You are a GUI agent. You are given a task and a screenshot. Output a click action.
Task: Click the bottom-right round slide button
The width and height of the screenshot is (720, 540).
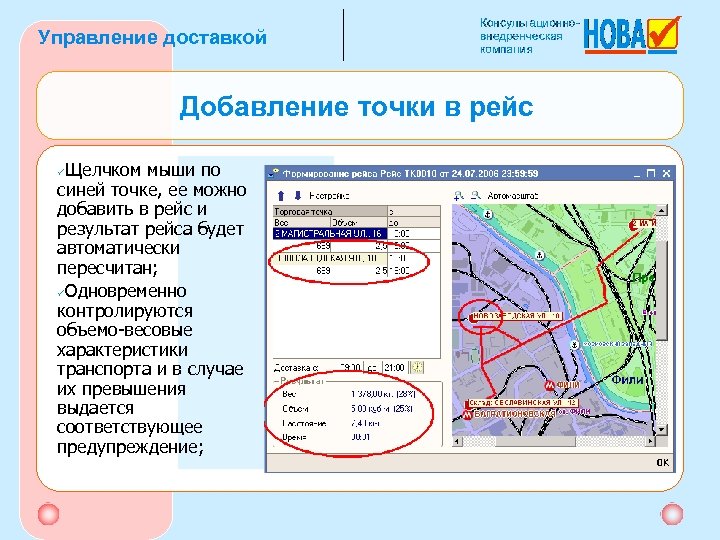click(x=672, y=513)
